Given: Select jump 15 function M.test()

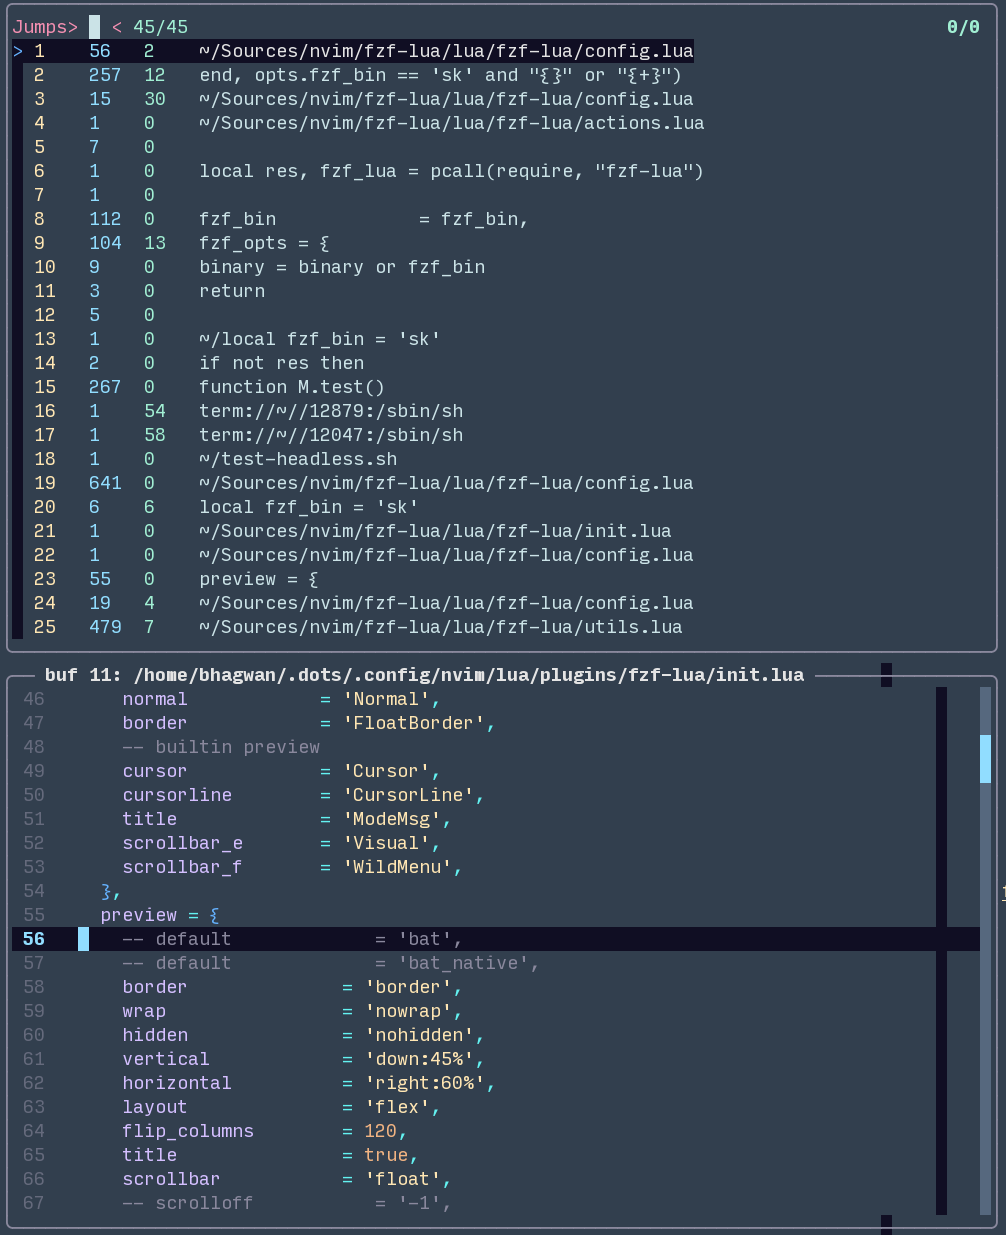Looking at the screenshot, I should [x=210, y=387].
